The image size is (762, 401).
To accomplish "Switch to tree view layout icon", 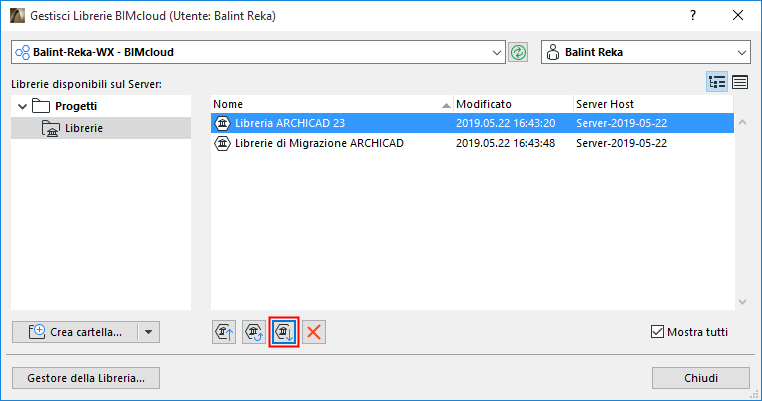I will pos(717,82).
